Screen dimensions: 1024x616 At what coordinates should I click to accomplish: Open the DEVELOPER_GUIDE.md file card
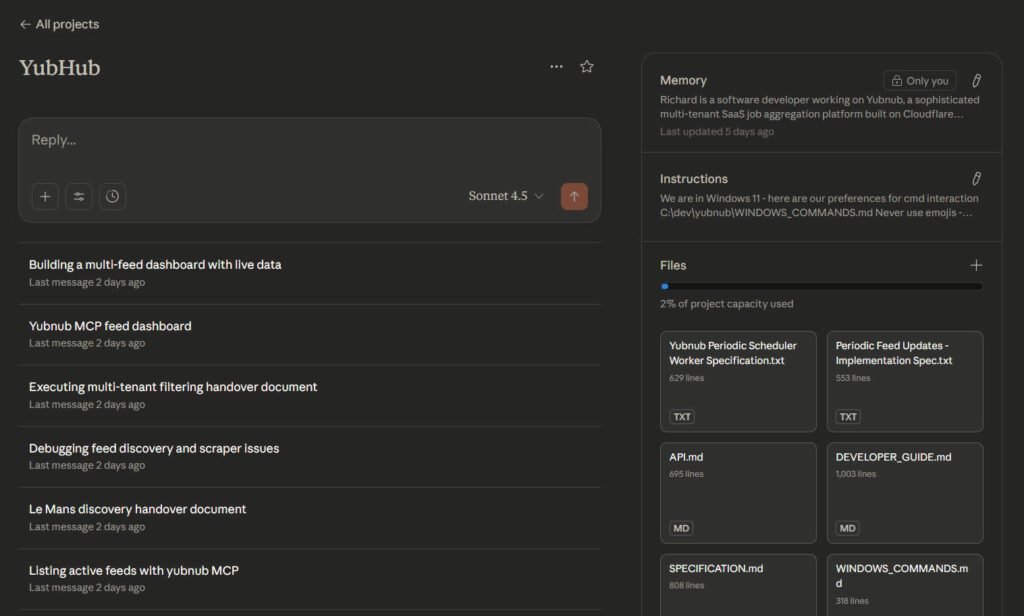tap(904, 492)
